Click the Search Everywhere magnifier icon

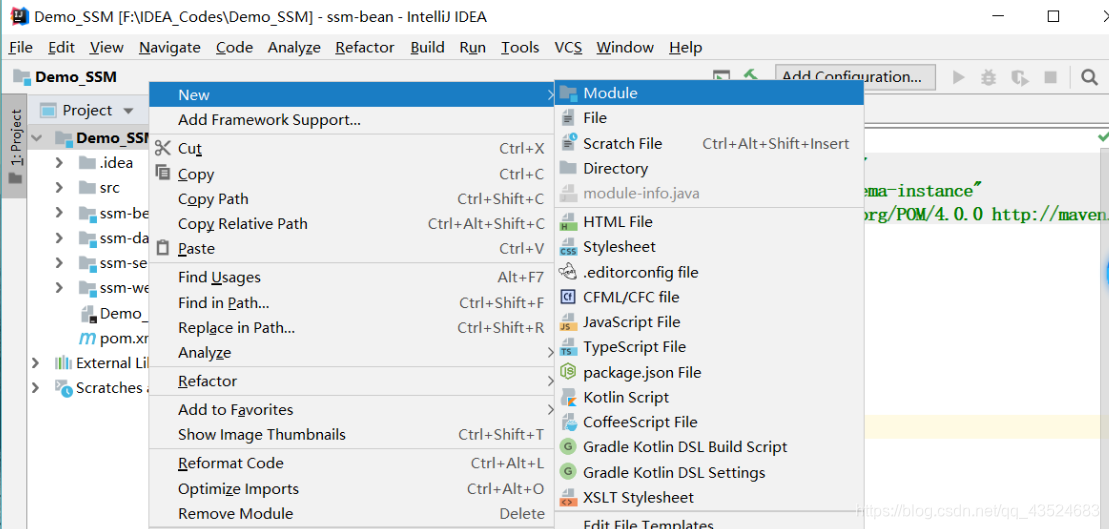[x=1089, y=76]
